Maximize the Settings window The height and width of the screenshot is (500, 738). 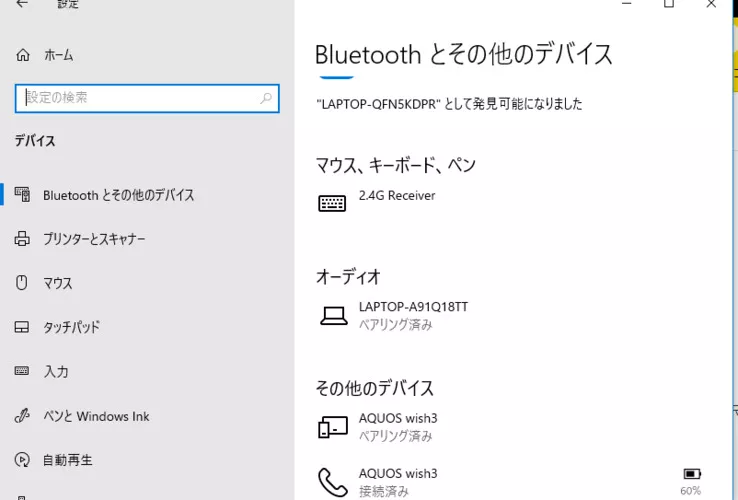[x=669, y=4]
